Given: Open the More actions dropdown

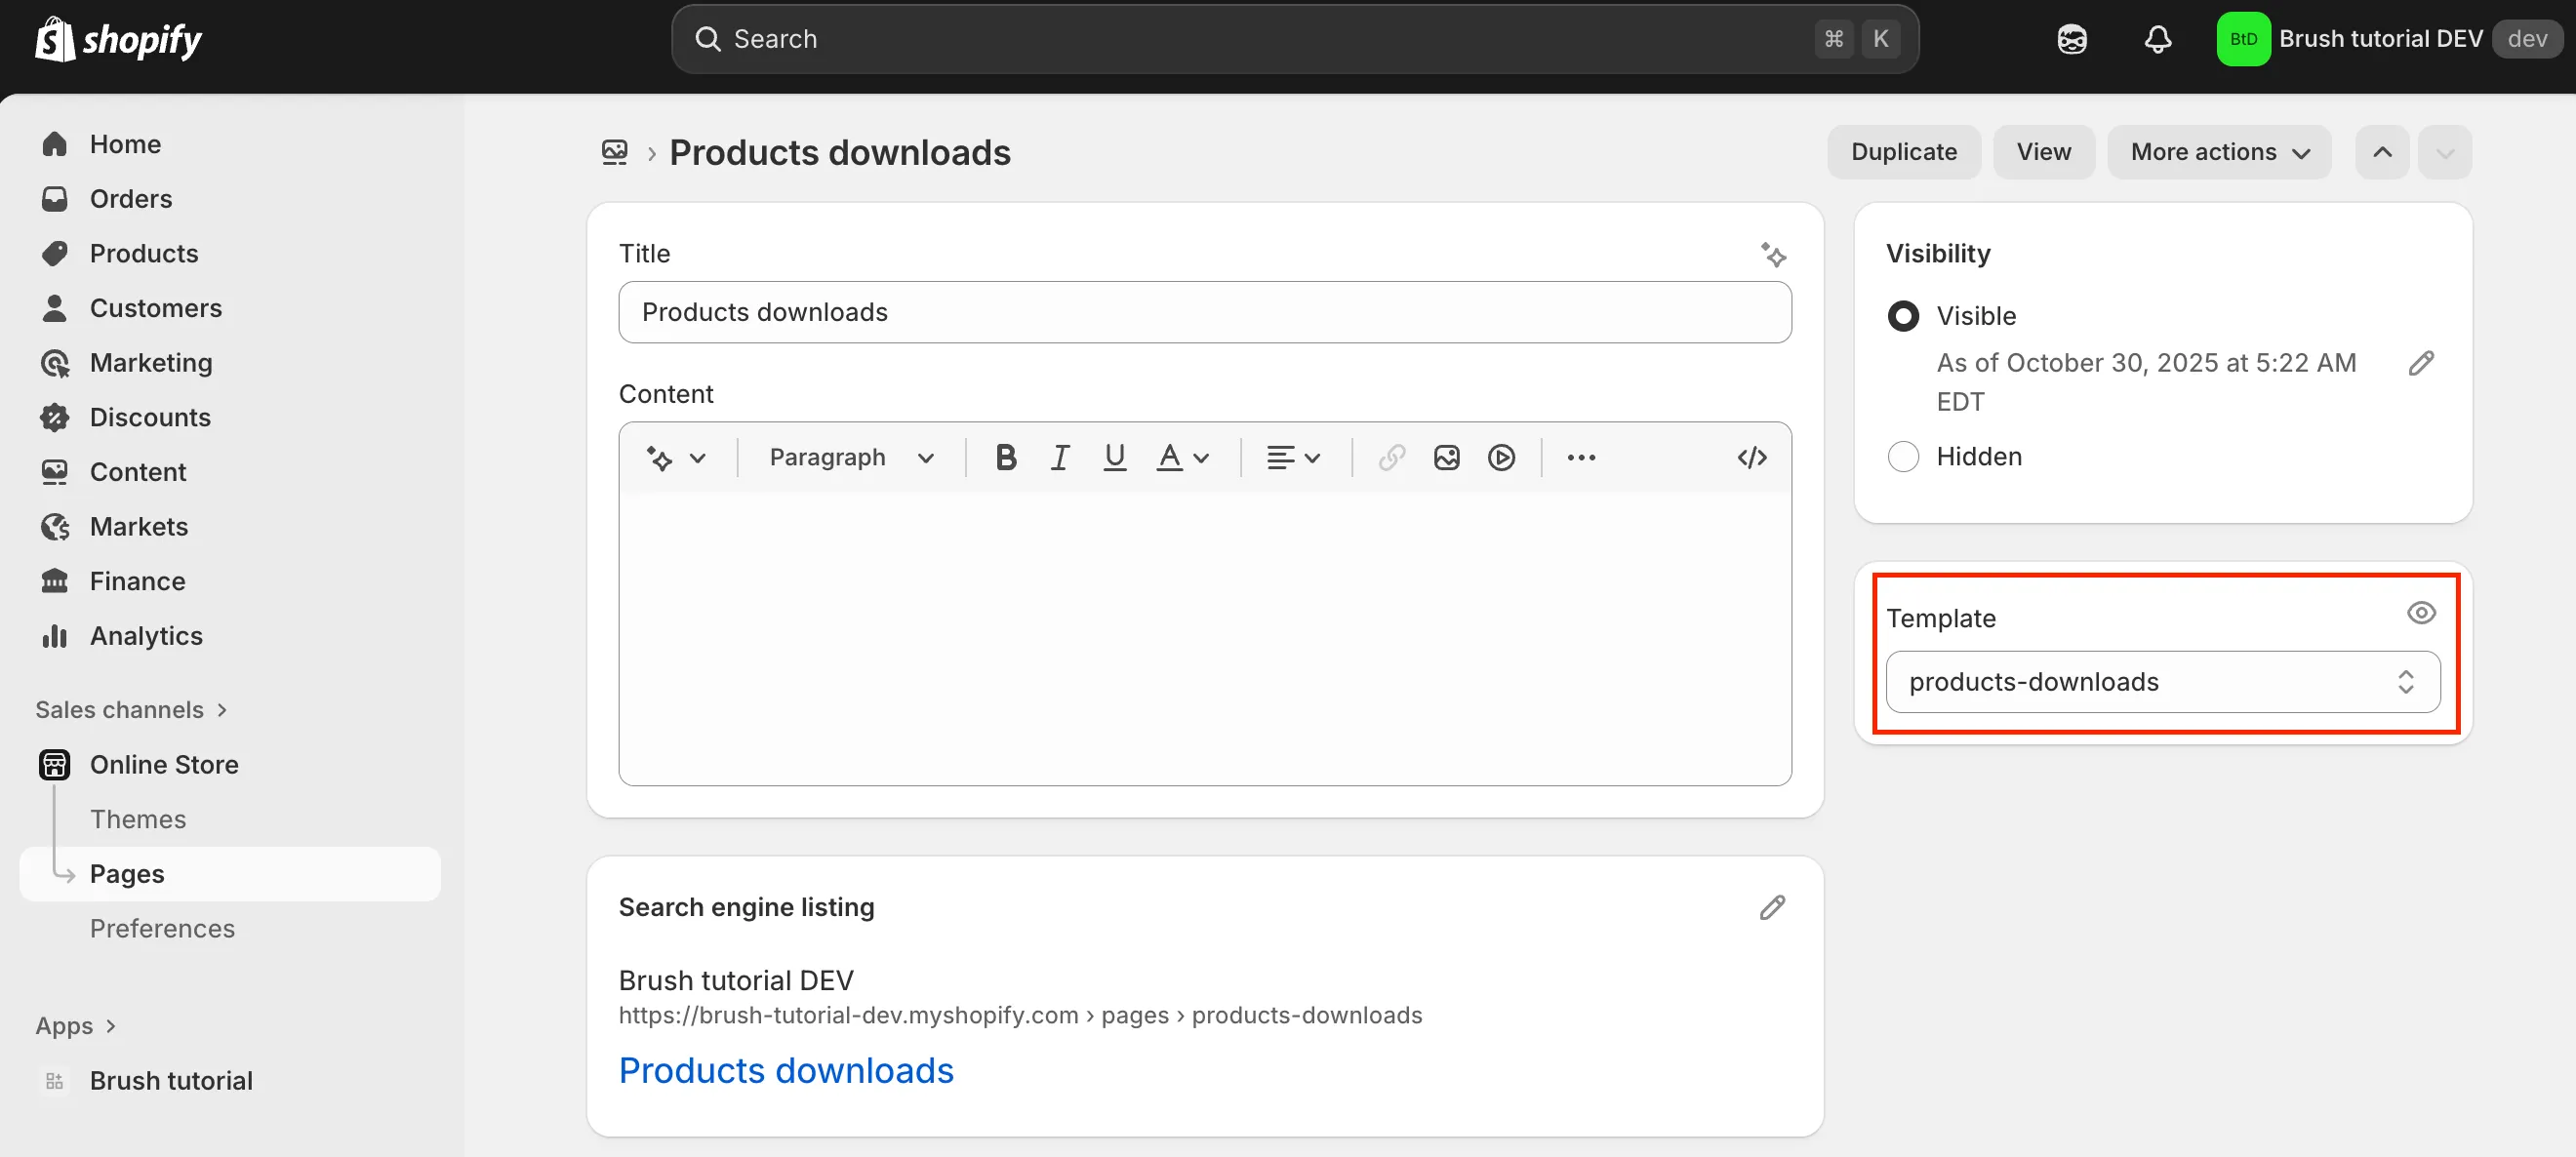Looking at the screenshot, I should pos(2219,151).
